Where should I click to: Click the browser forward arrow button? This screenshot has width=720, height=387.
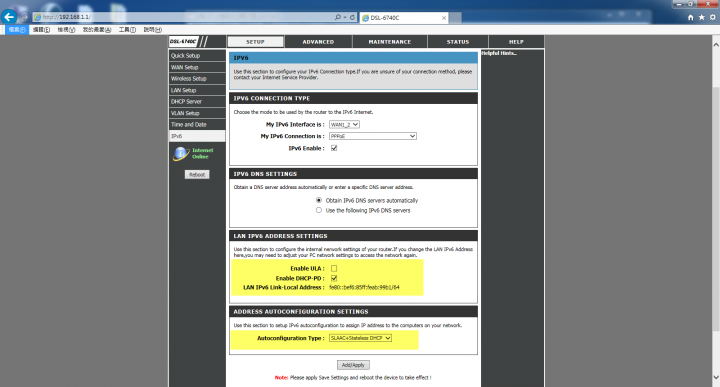coord(24,17)
